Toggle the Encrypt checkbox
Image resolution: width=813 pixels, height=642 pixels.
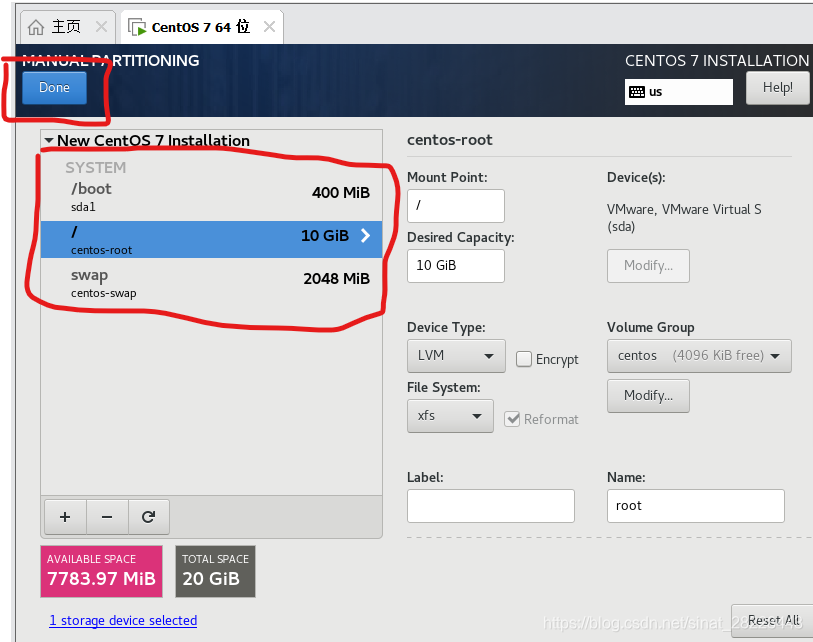[x=524, y=359]
